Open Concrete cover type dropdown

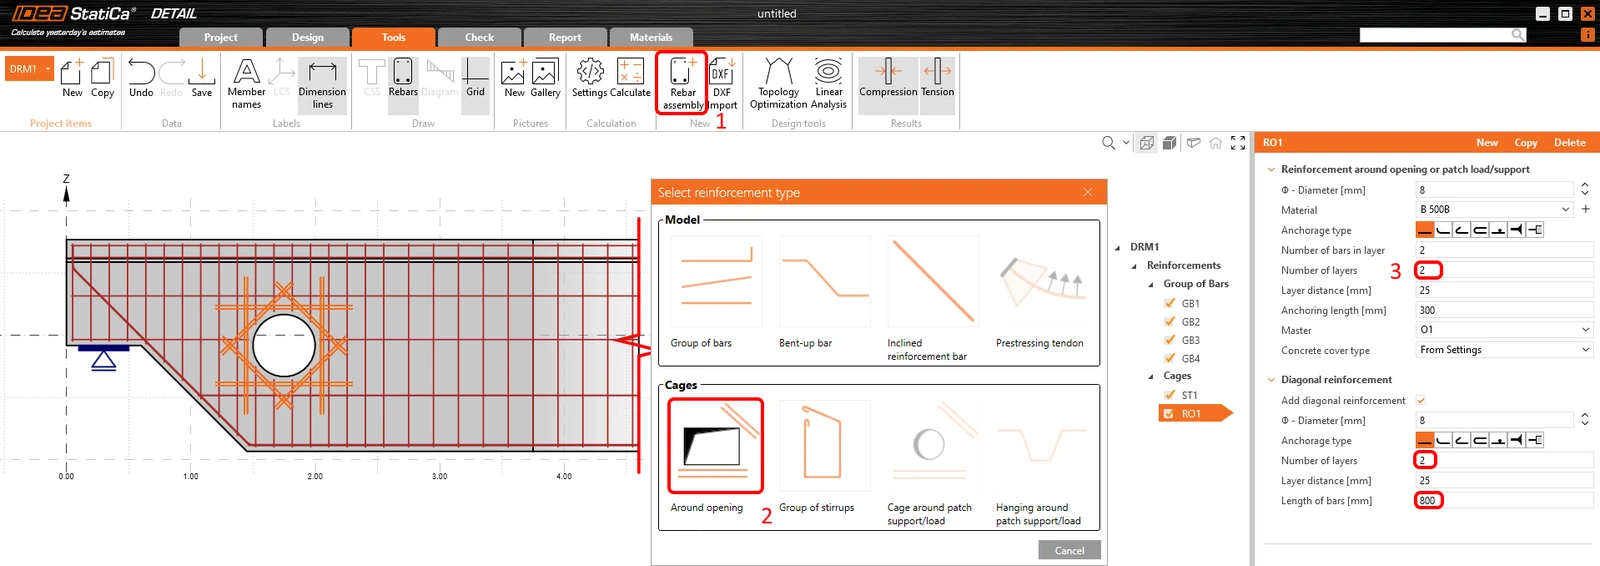coord(1504,350)
